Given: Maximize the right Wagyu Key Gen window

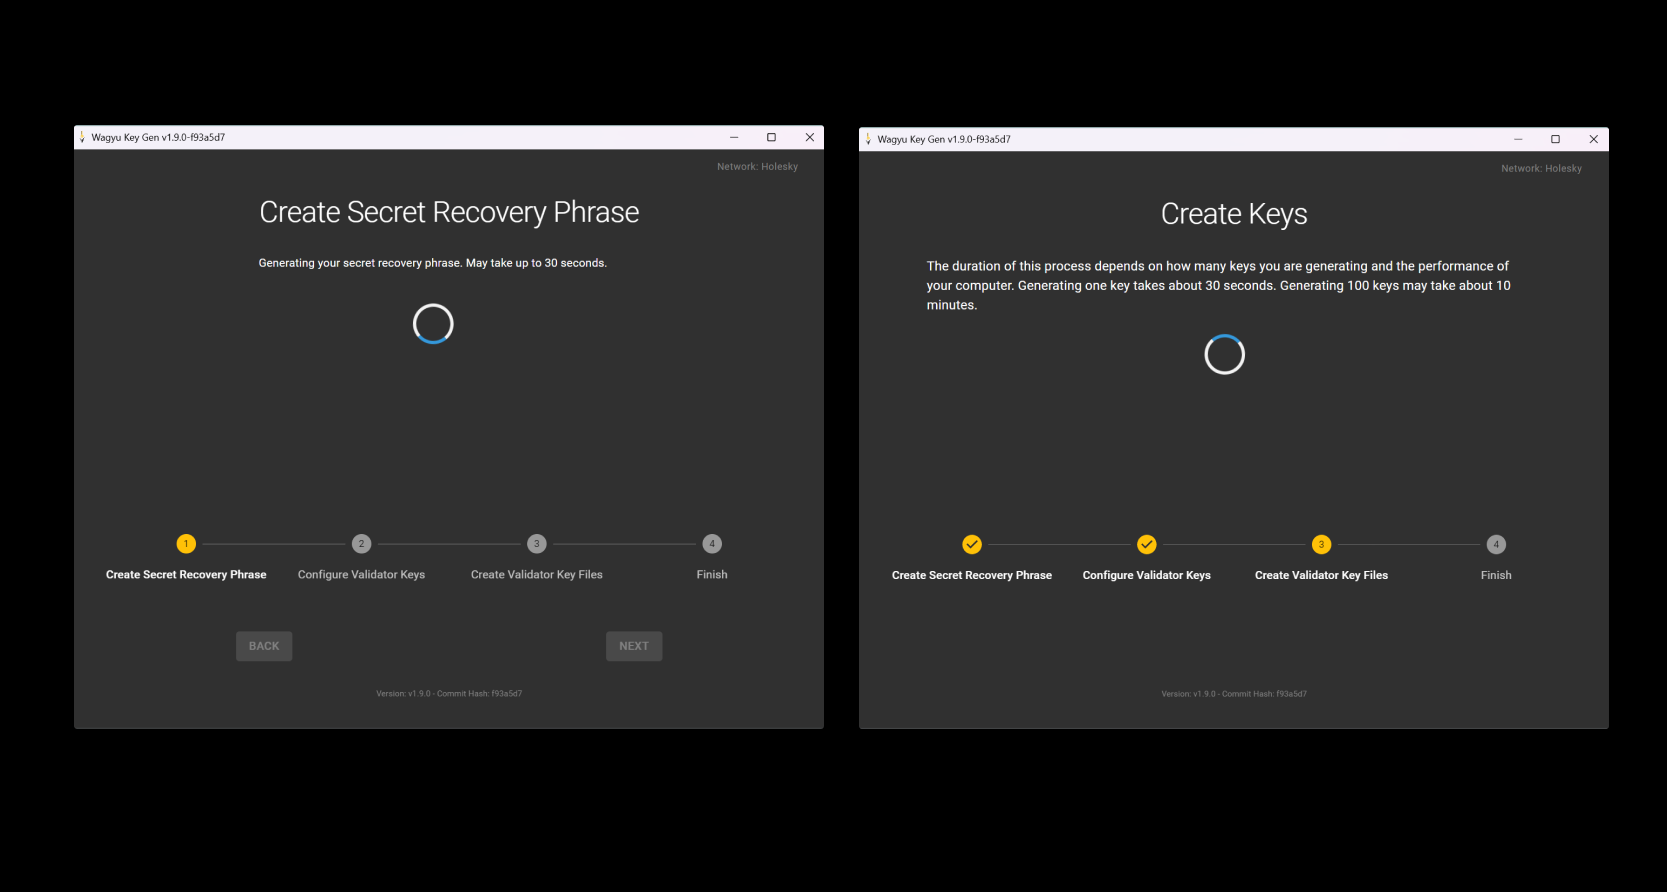Looking at the screenshot, I should pyautogui.click(x=1555, y=139).
